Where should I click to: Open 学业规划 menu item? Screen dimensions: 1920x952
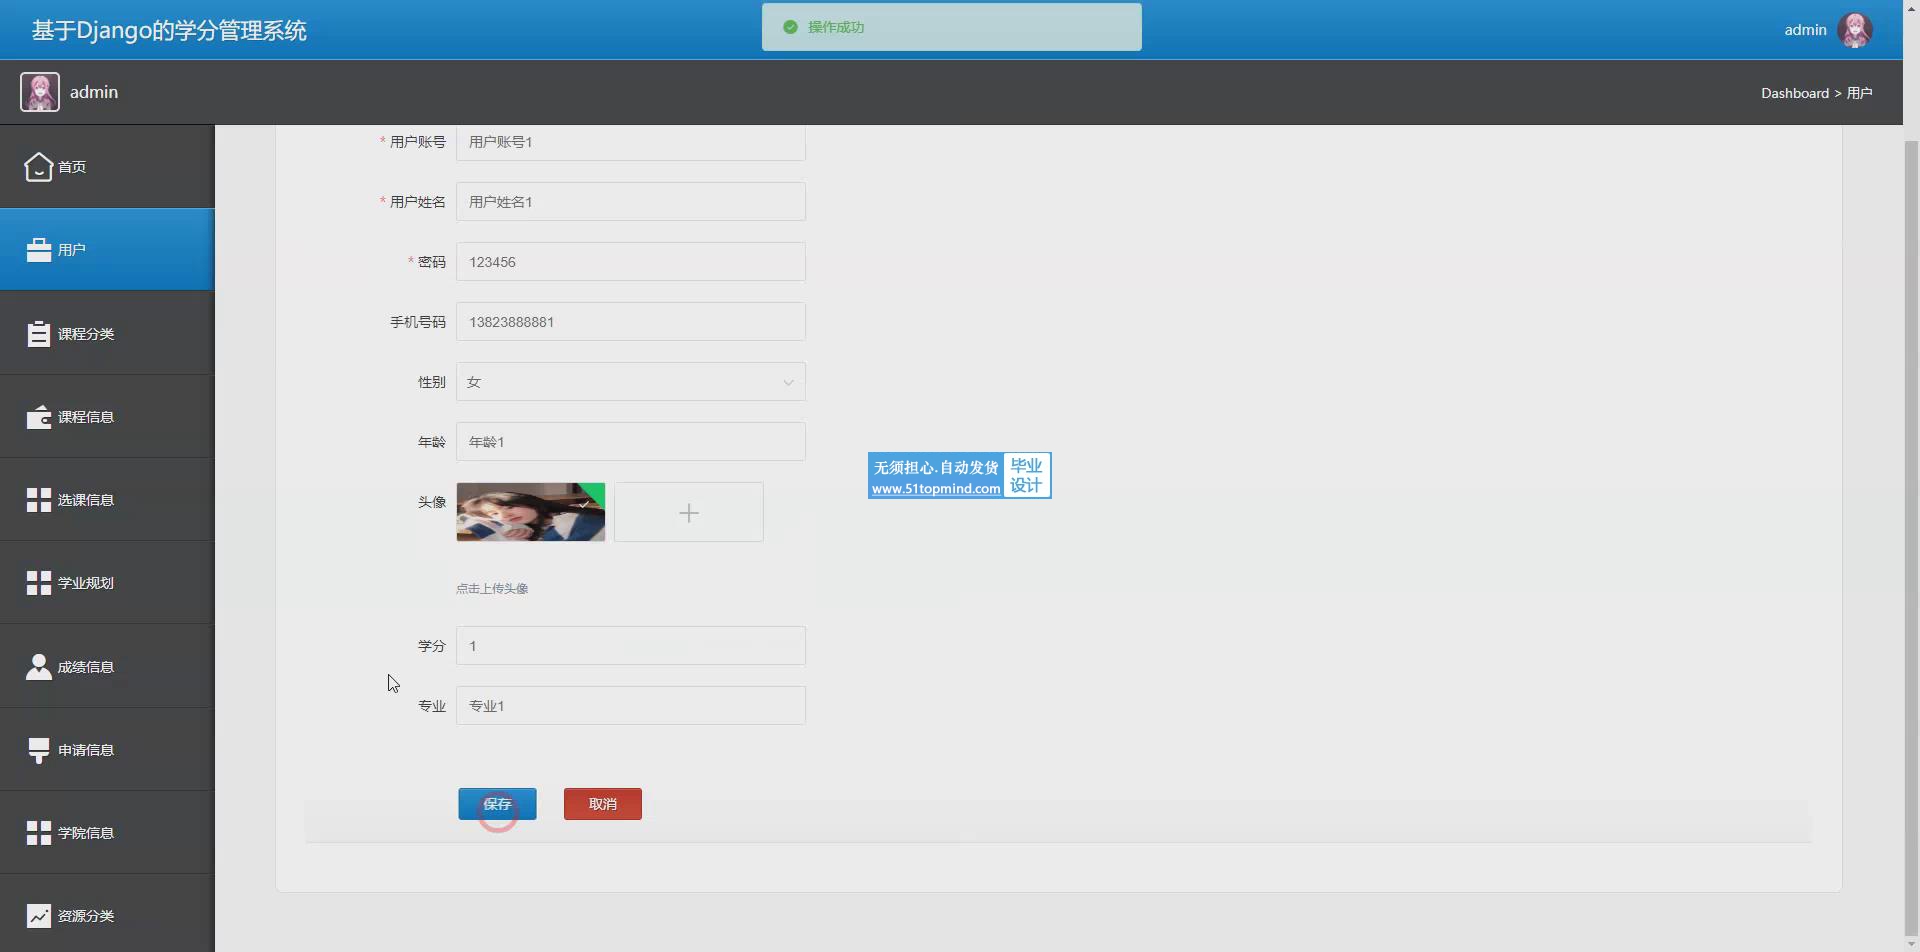tap(107, 583)
